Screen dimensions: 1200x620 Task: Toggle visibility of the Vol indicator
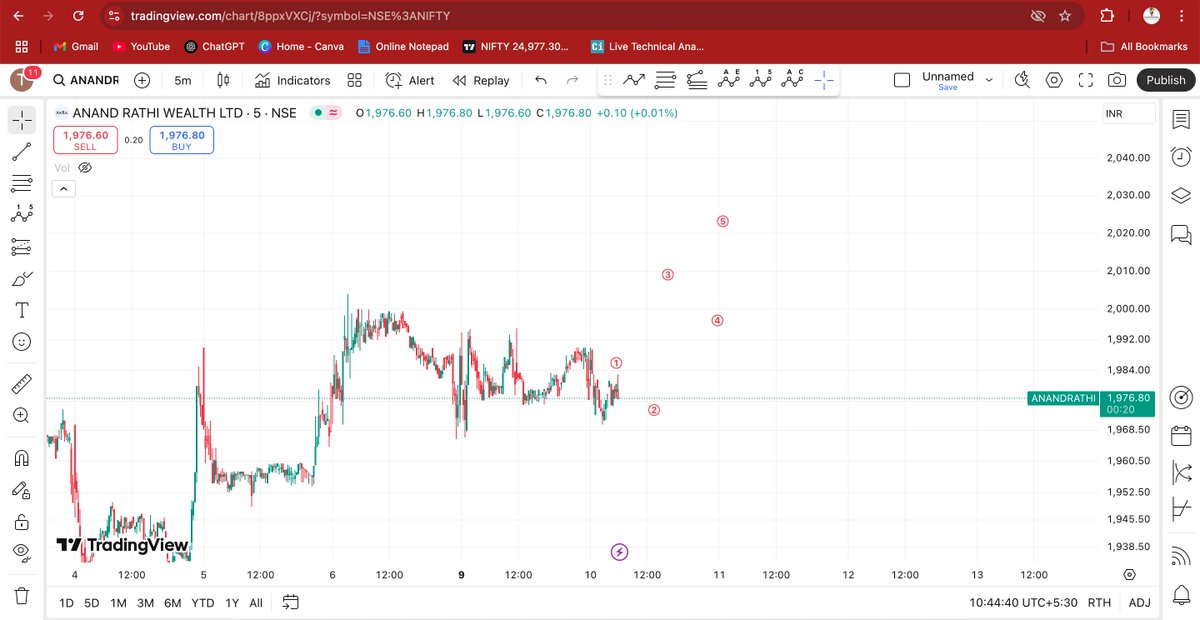coord(85,167)
